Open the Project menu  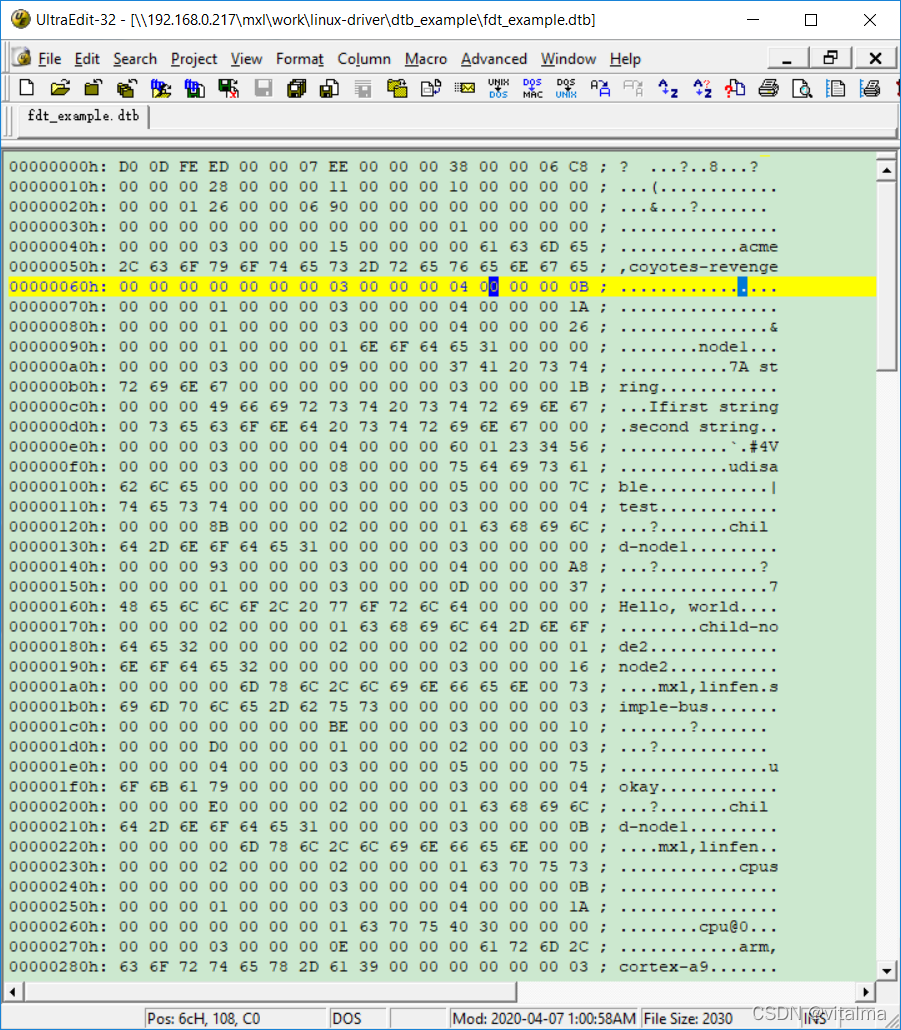coord(194,59)
